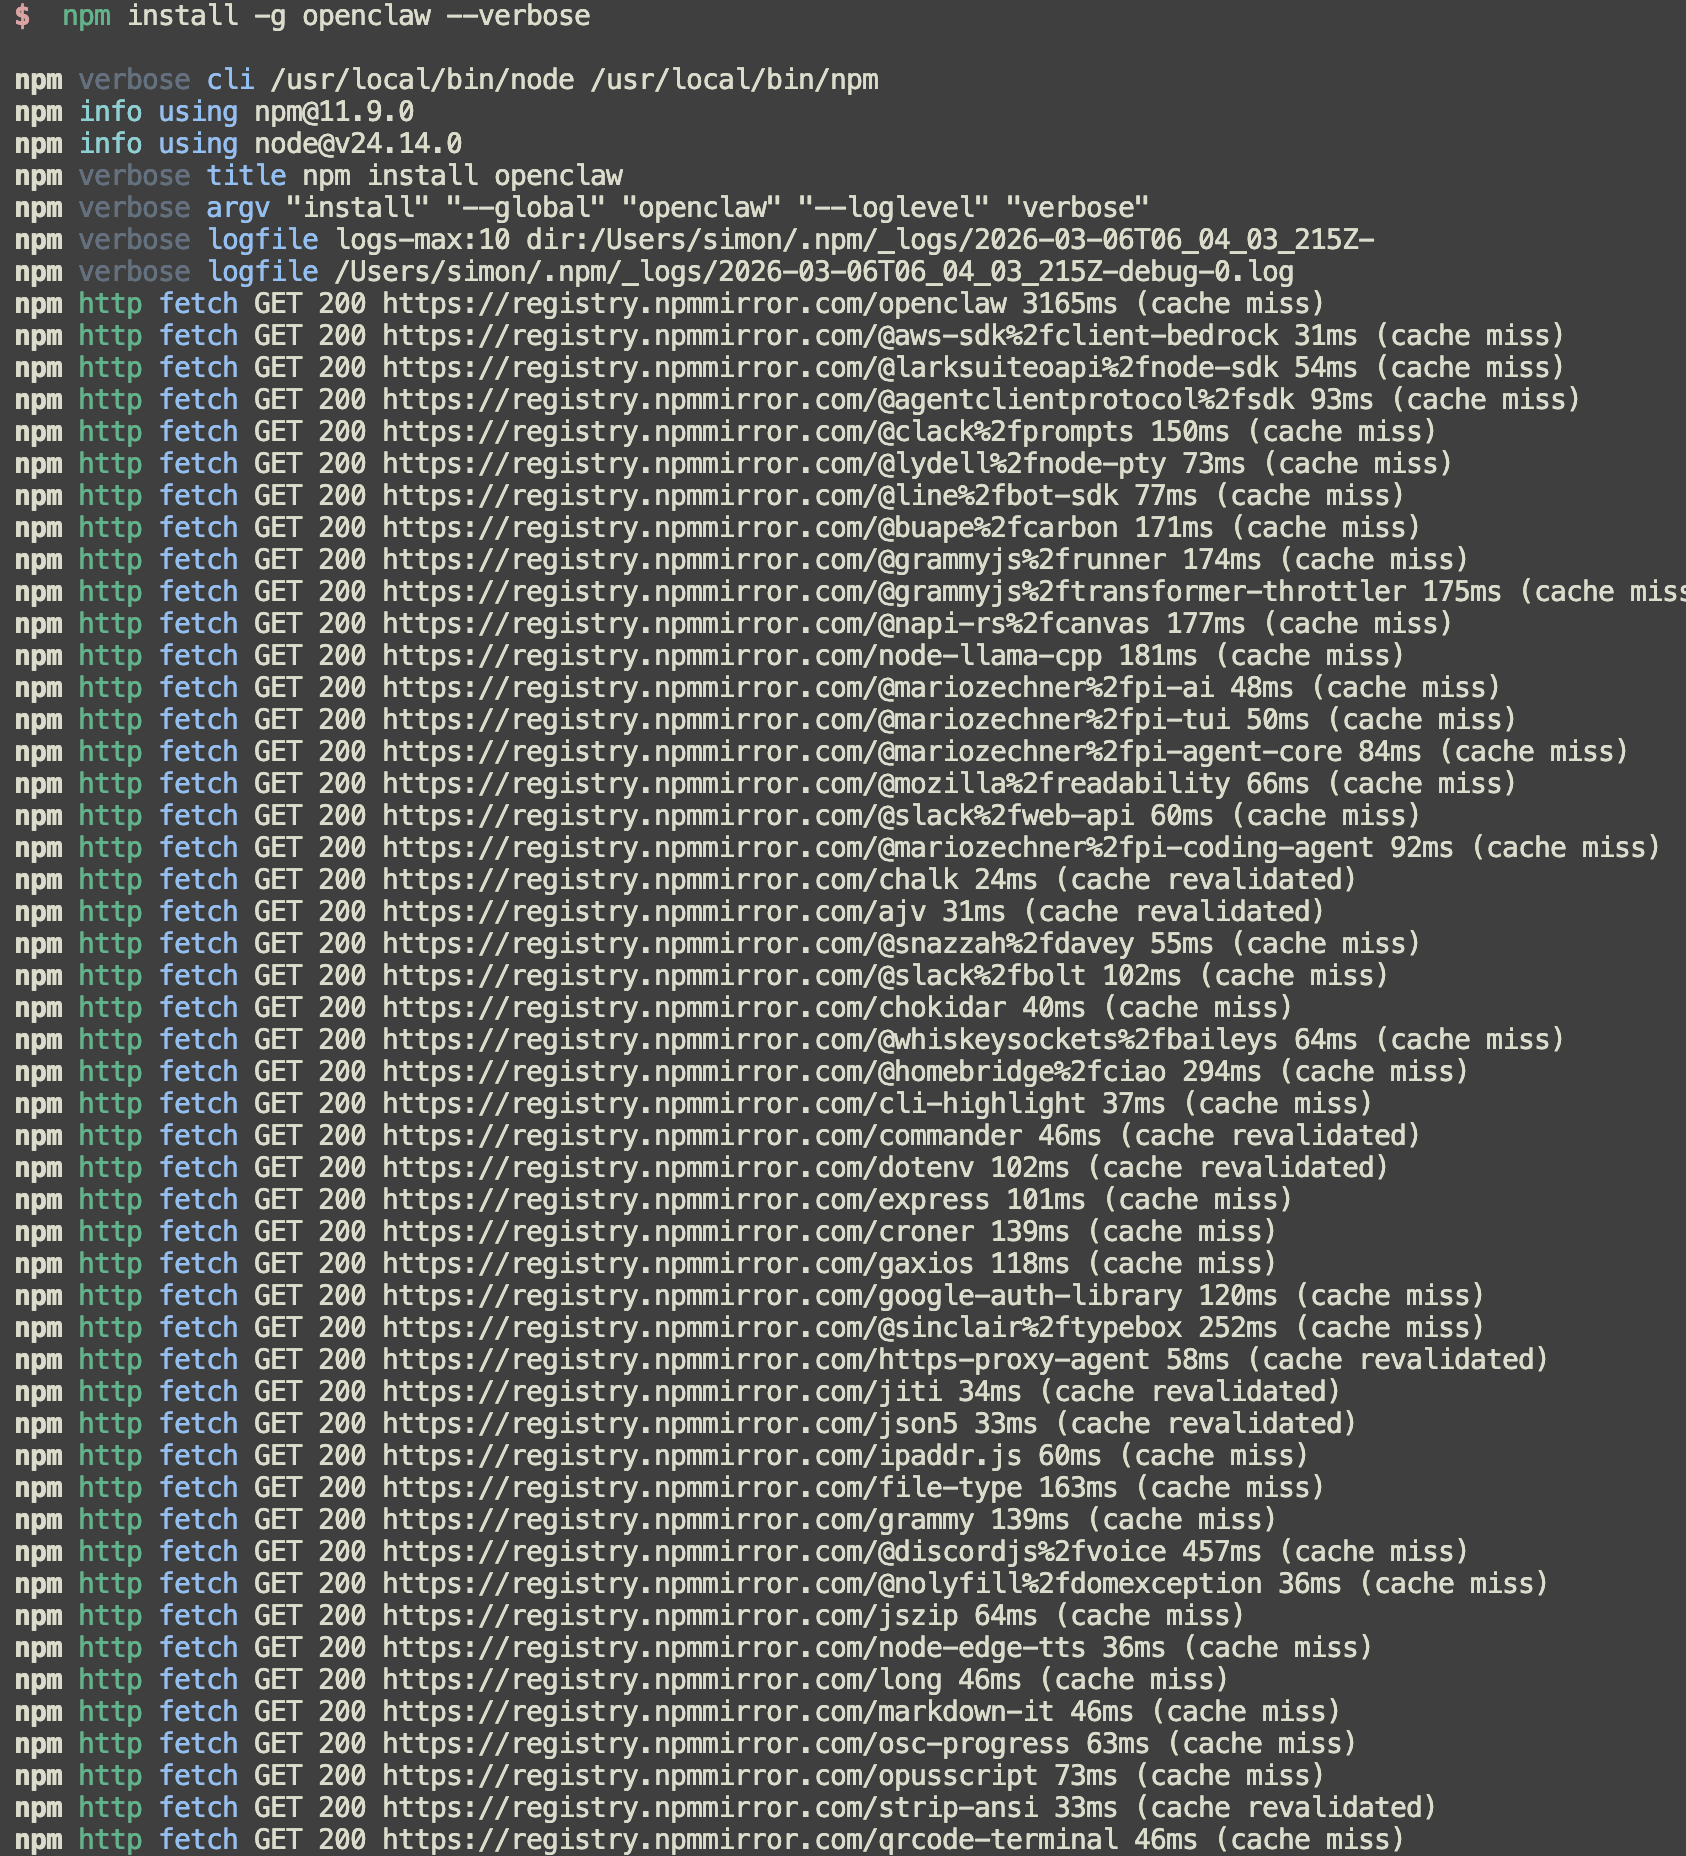The image size is (1686, 1856).
Task: Click the @grammyjs%2frunner fetch URL
Action: tap(774, 560)
